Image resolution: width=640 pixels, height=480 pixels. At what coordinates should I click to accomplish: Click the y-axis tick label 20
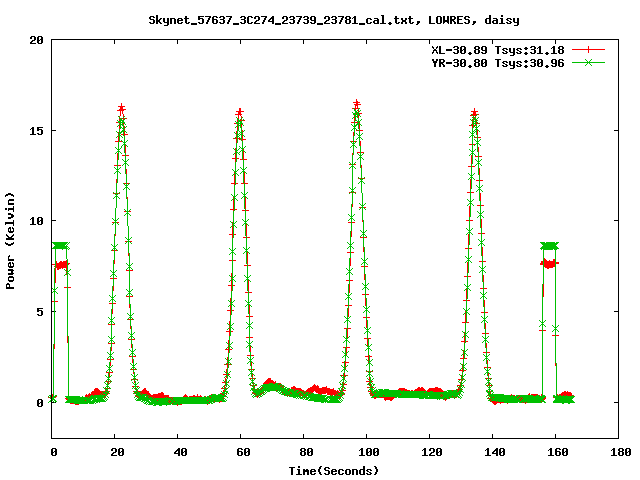pyautogui.click(x=36, y=40)
